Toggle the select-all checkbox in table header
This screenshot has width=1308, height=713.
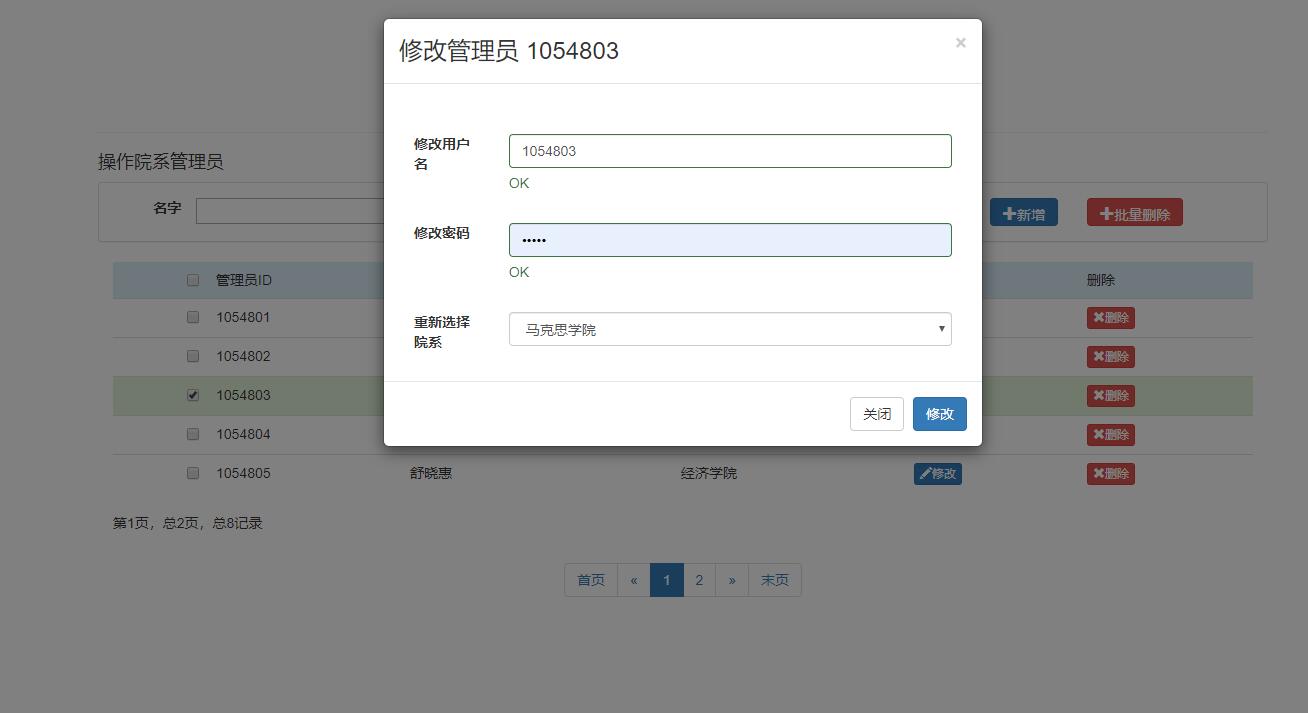[192, 280]
